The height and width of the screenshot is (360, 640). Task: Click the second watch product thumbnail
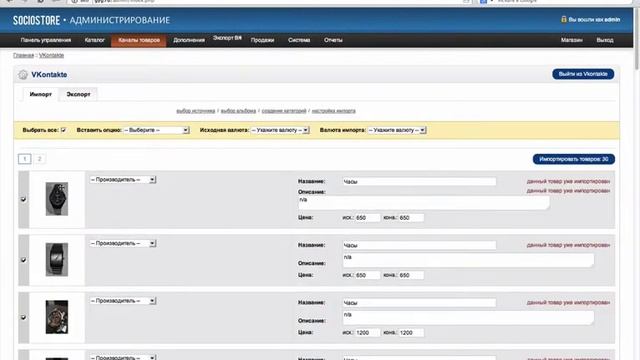57,260
